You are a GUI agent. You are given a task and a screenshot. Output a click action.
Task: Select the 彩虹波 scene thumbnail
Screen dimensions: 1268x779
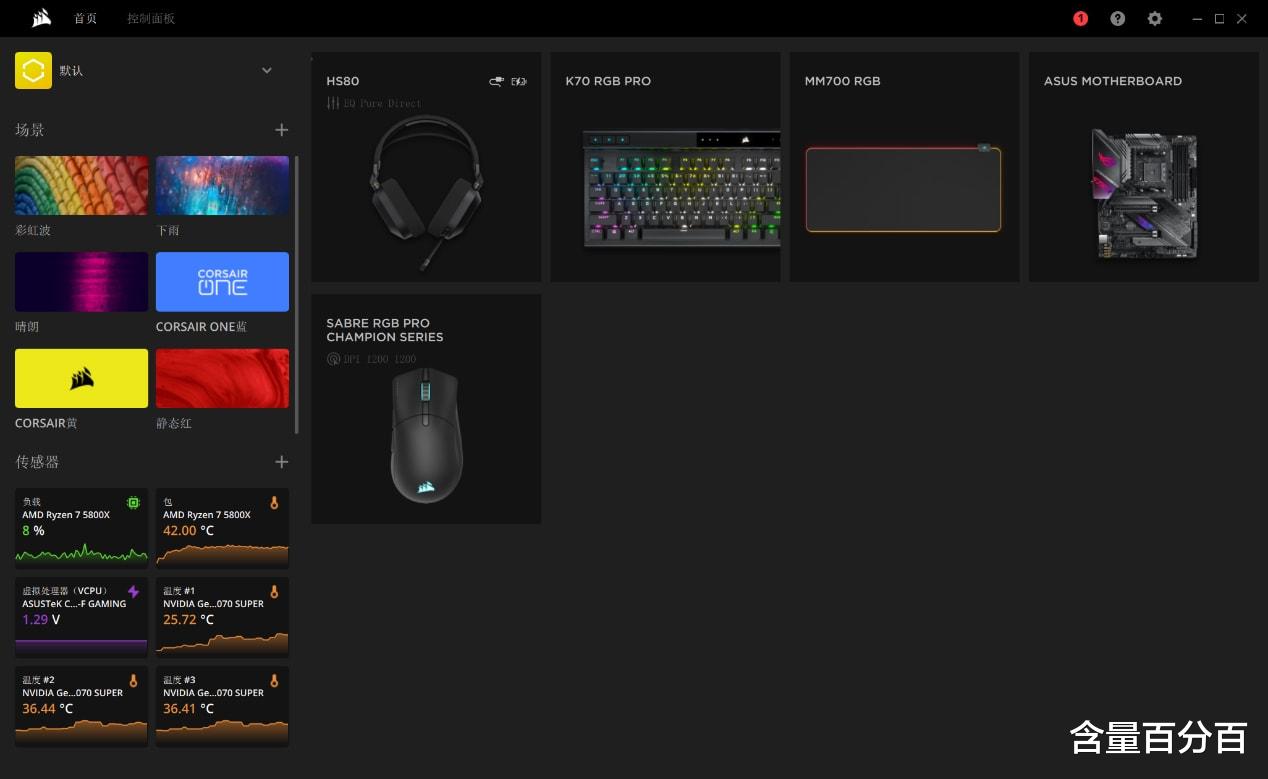coord(81,185)
